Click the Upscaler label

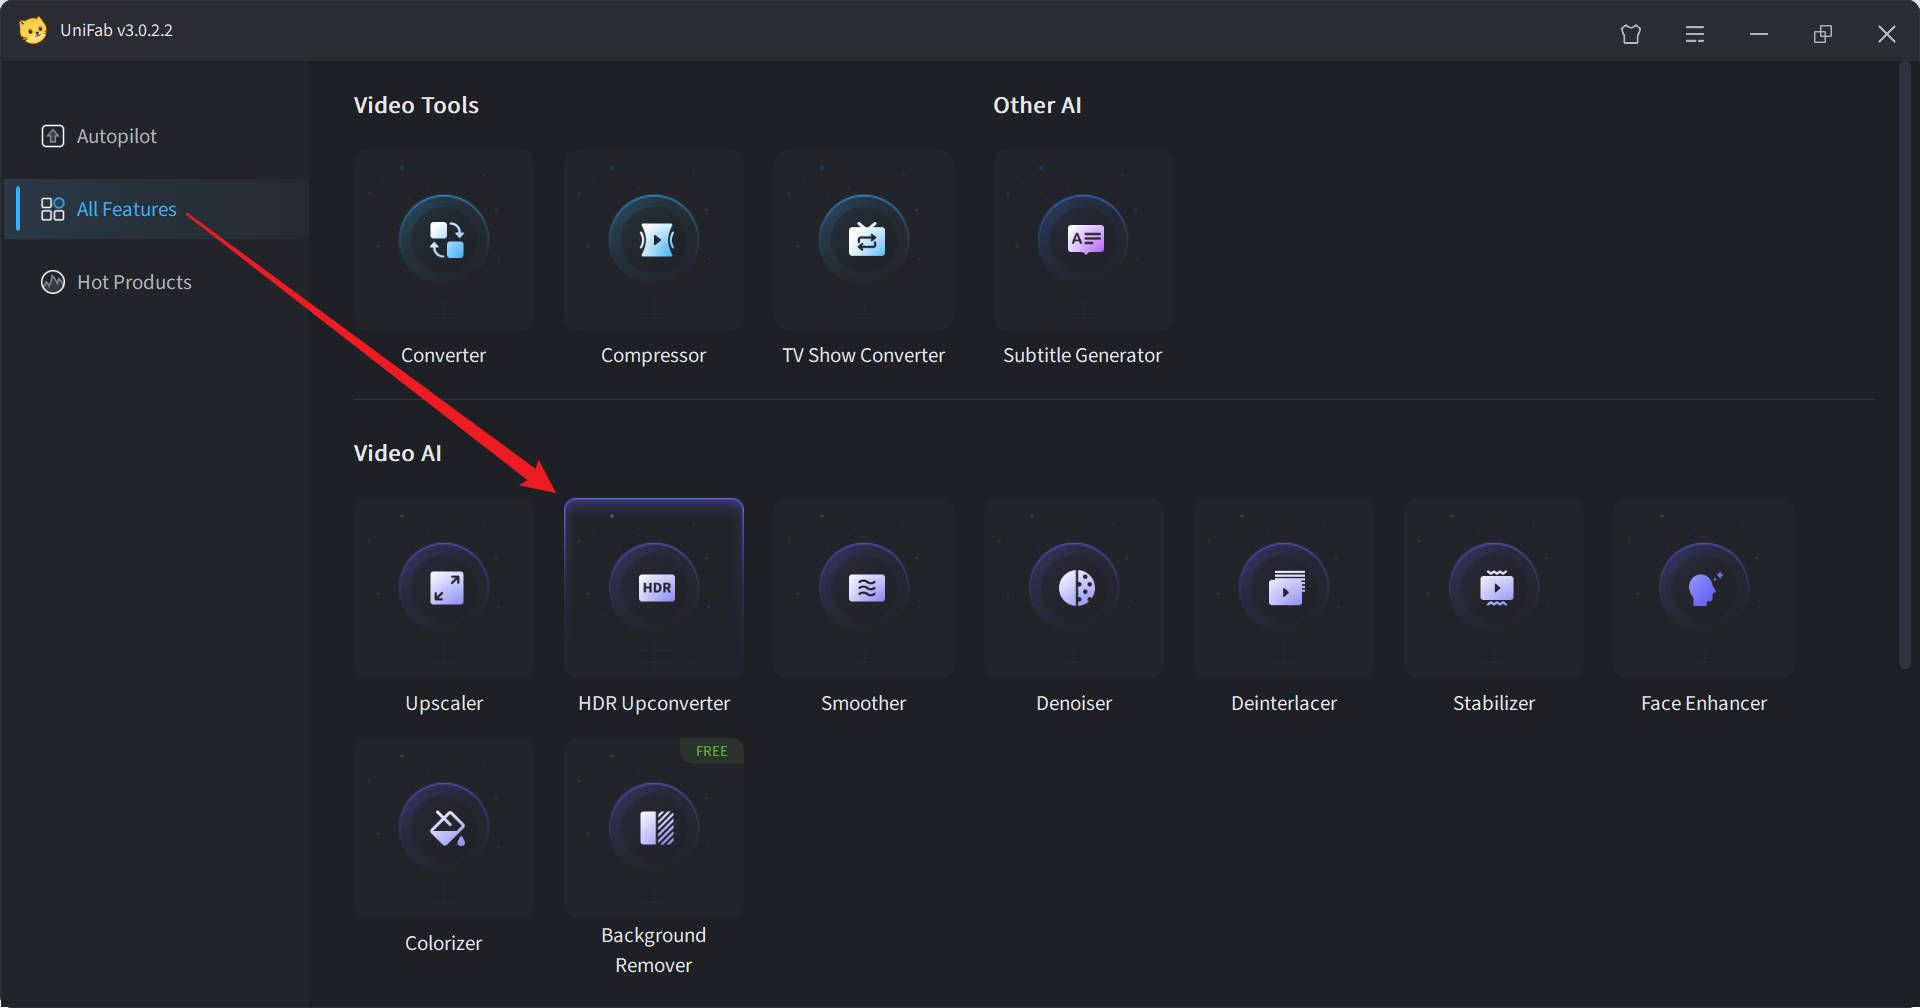(x=444, y=703)
